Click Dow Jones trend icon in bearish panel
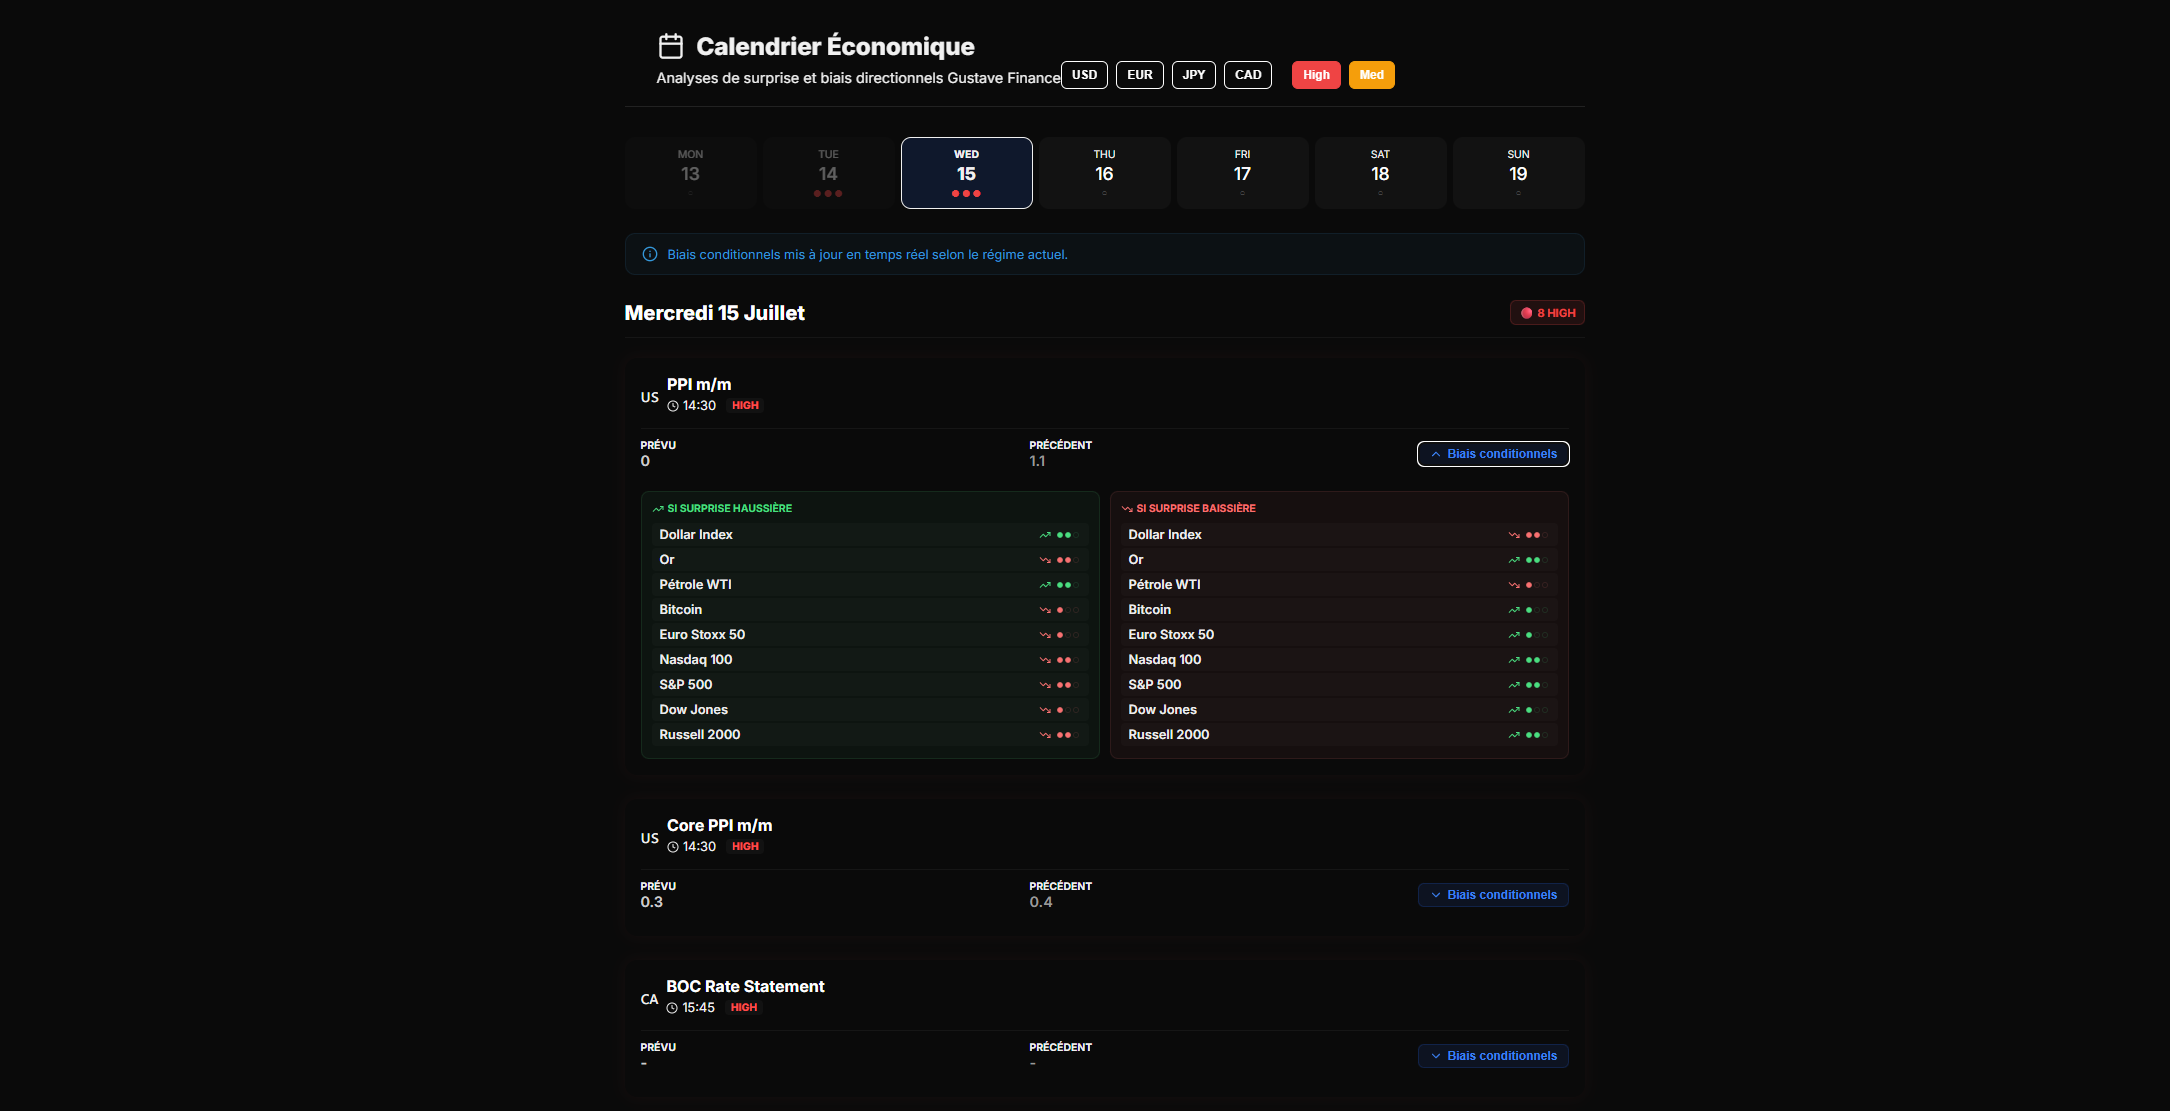Image resolution: width=2170 pixels, height=1111 pixels. [x=1514, y=710]
